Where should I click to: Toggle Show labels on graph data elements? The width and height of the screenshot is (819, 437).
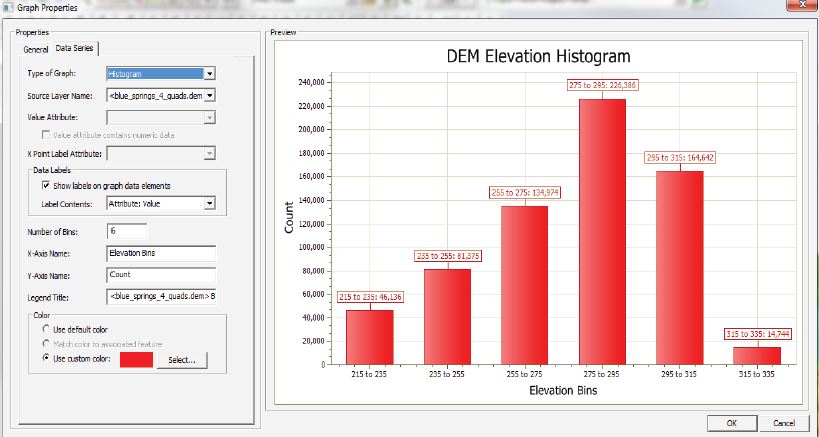46,186
